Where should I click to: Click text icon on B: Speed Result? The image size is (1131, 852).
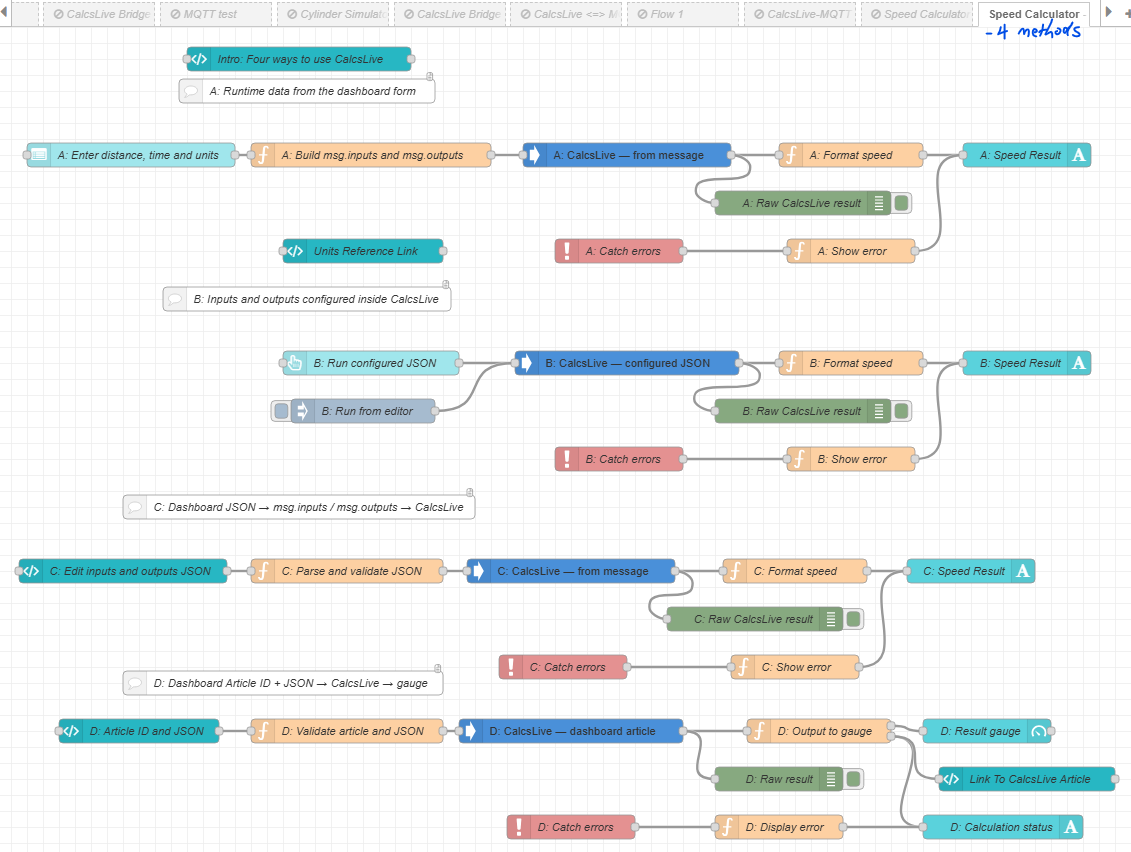tap(1079, 364)
